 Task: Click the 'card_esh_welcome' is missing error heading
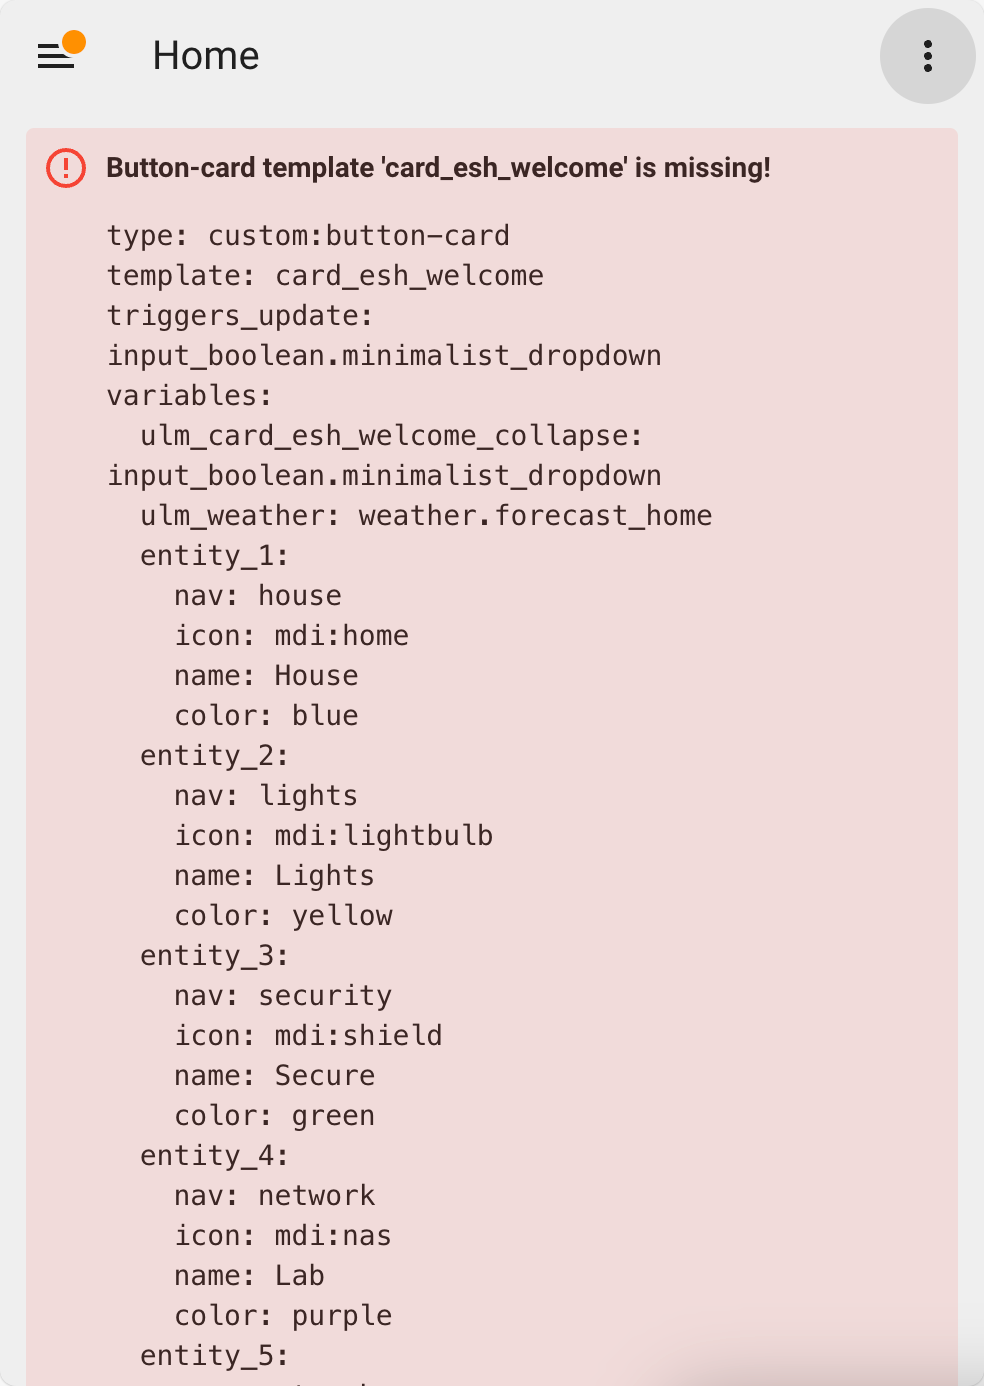tap(438, 168)
